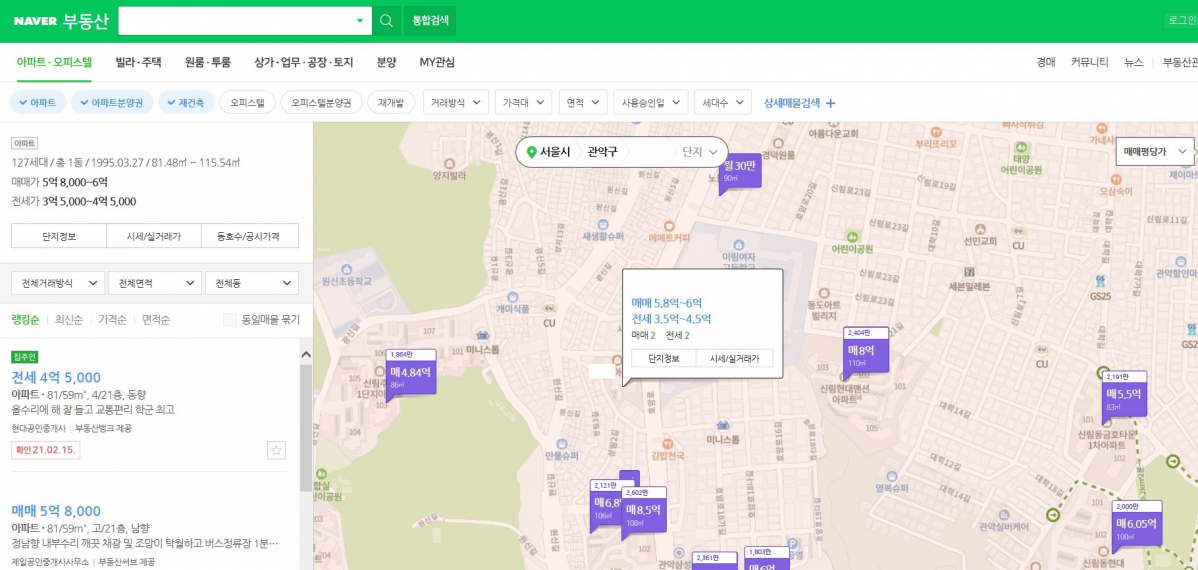The height and width of the screenshot is (570, 1198).
Task: Open the 전체면적 dropdown
Action: coord(155,283)
